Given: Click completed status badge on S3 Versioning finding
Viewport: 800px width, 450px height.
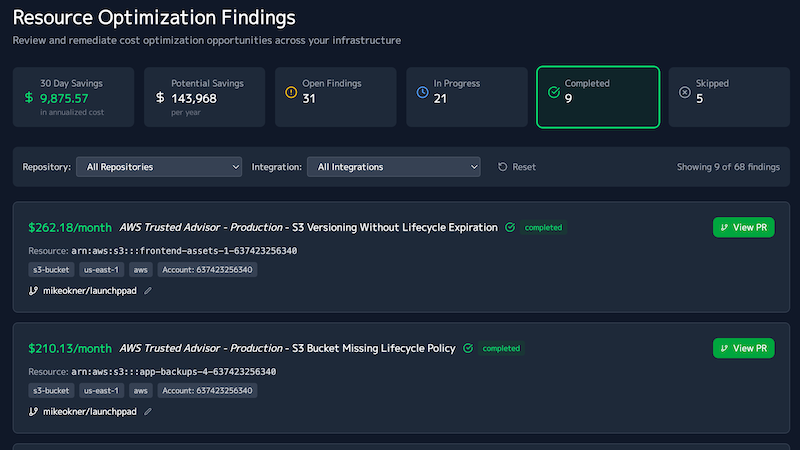Looking at the screenshot, I should point(543,228).
